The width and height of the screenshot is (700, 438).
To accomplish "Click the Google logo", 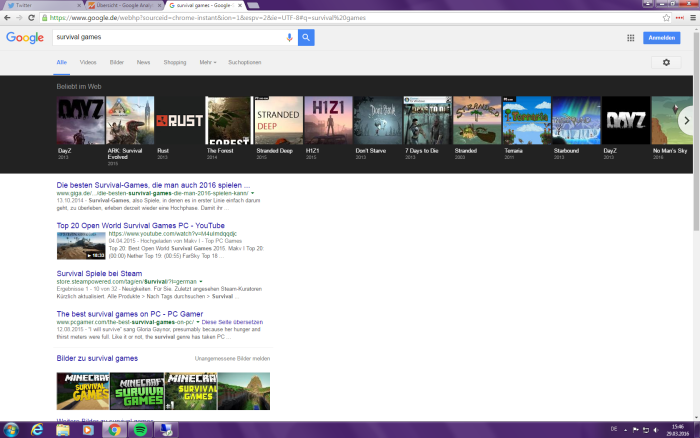I will tap(25, 38).
